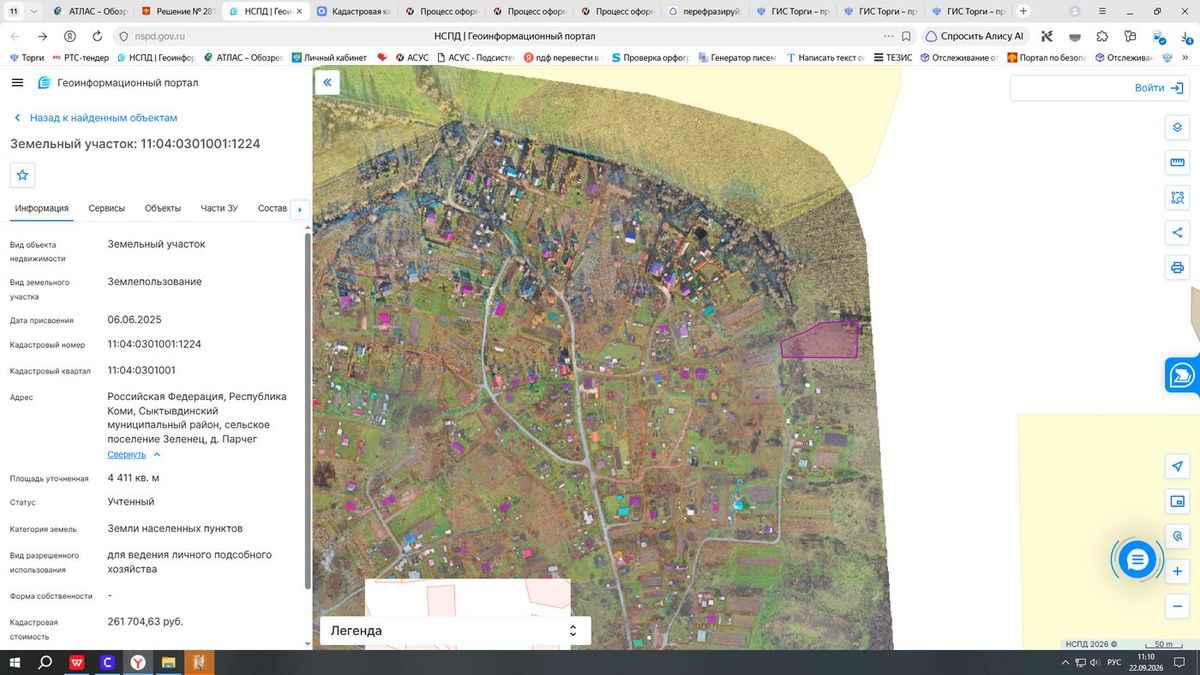Locate me with the navigation arrow icon

tap(1177, 467)
